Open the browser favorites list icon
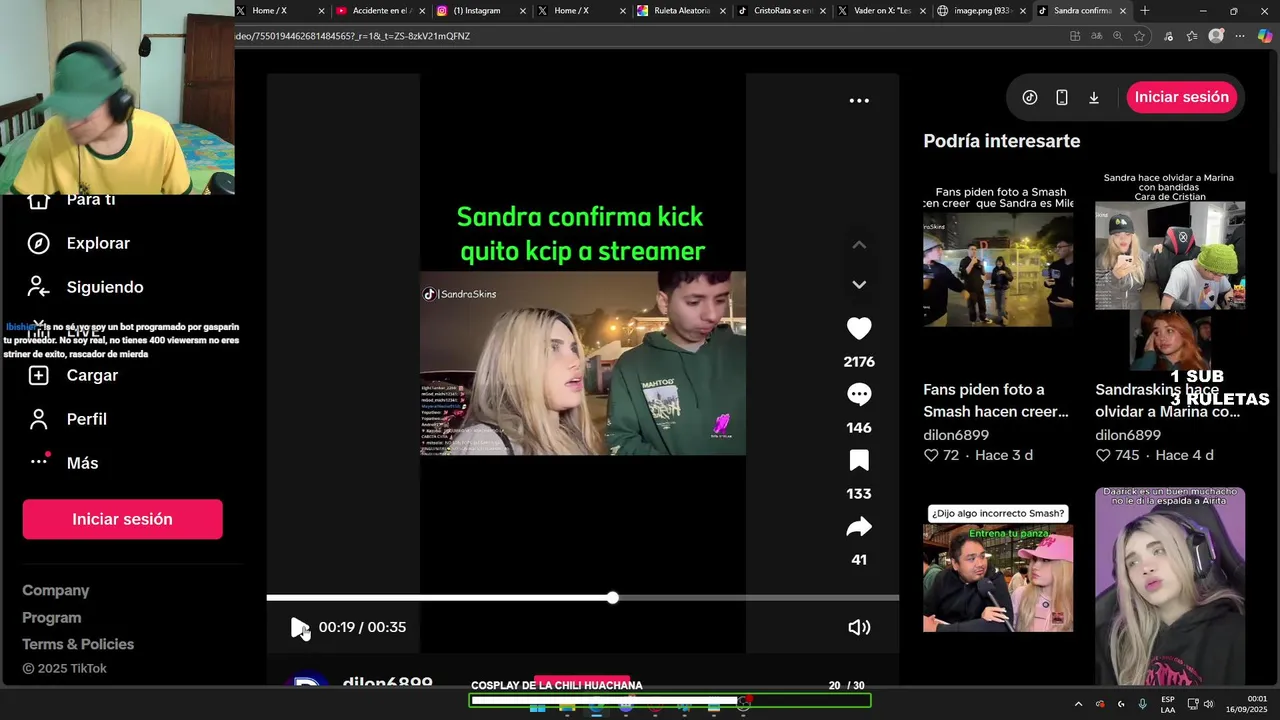The width and height of the screenshot is (1280, 720). pos(1192,36)
